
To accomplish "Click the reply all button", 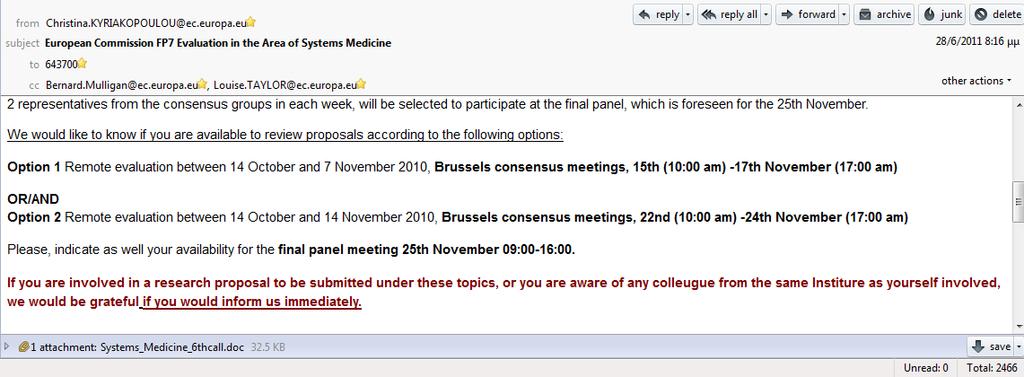I will pyautogui.click(x=729, y=14).
